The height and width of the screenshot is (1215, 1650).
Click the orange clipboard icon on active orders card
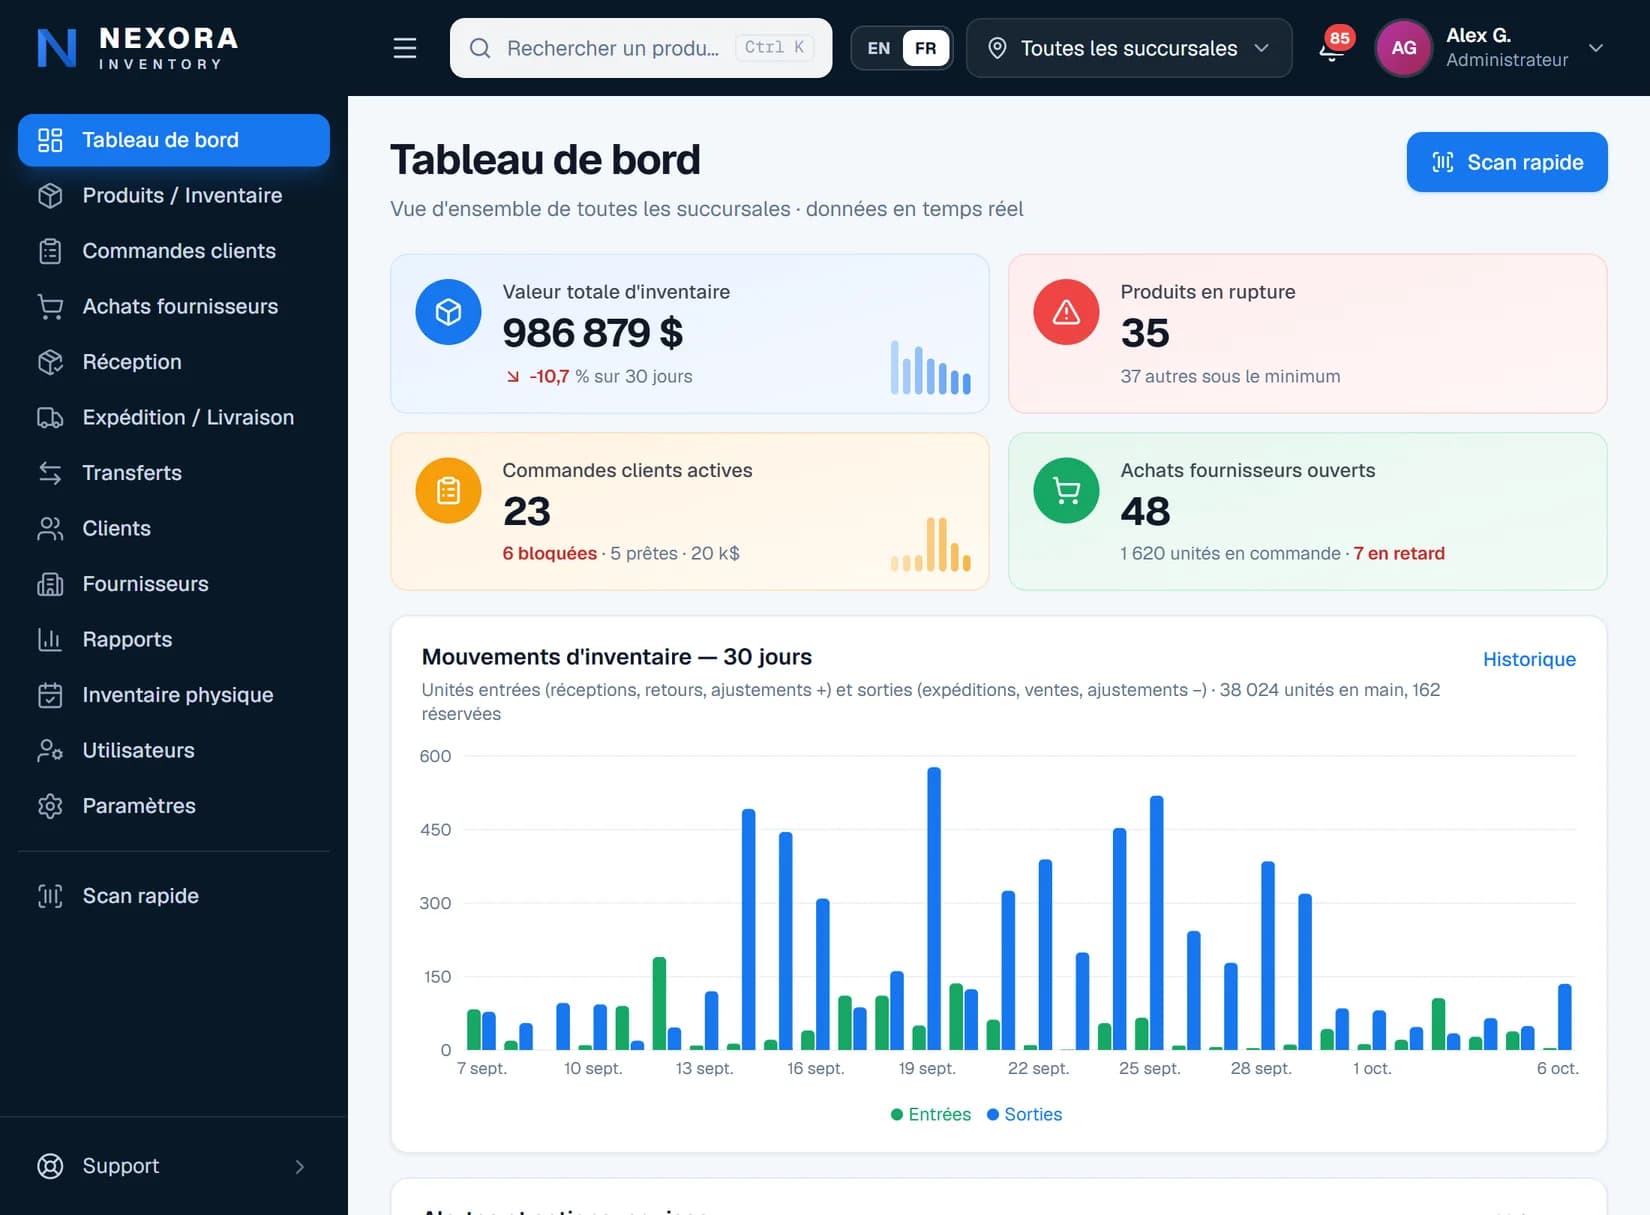tap(448, 490)
